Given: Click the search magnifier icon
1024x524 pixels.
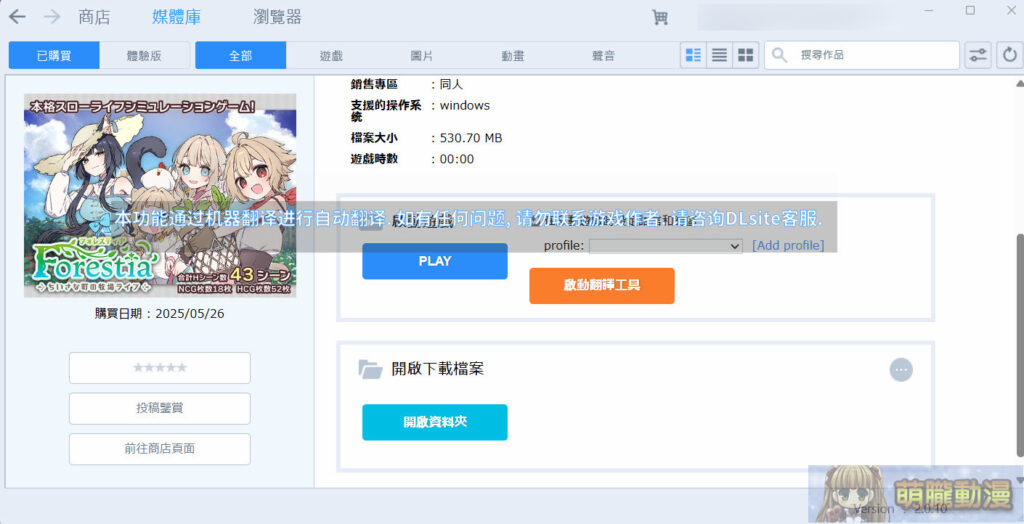Looking at the screenshot, I should [x=779, y=55].
